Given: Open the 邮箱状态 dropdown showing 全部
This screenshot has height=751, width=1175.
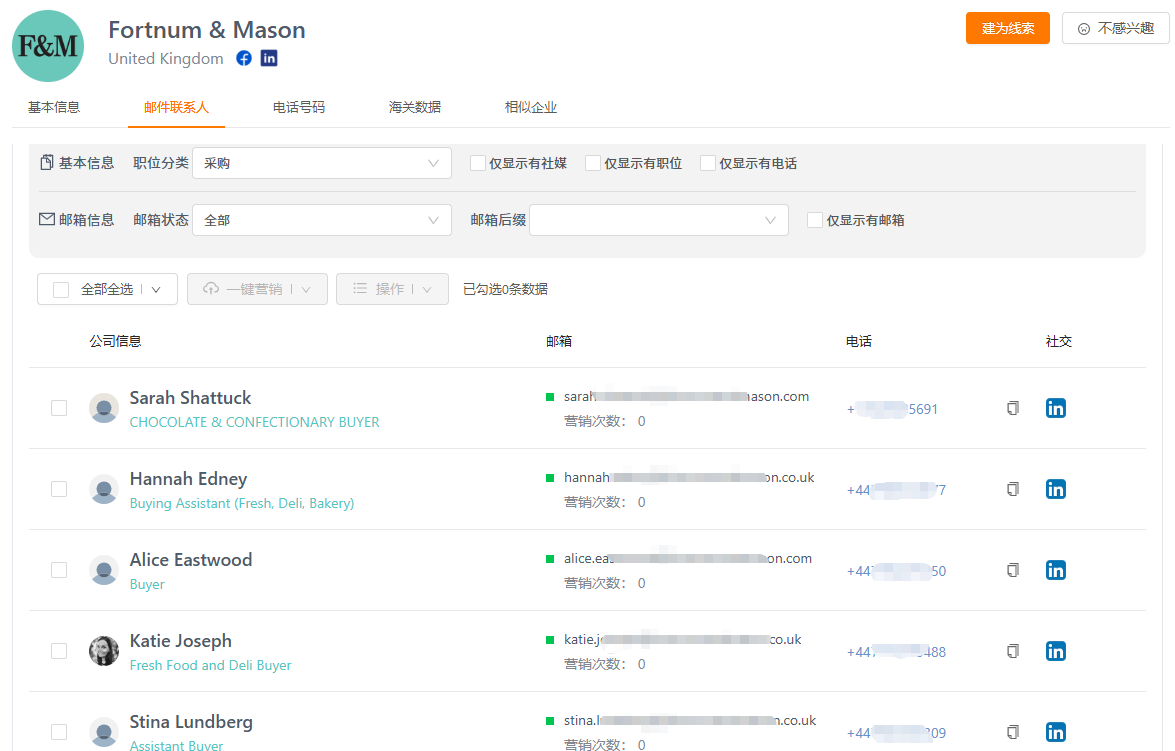Looking at the screenshot, I should click(x=322, y=220).
